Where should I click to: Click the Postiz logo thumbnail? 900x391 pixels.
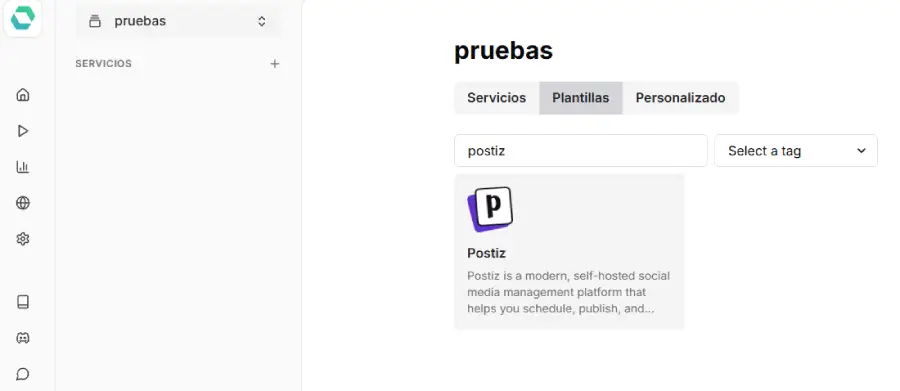490,209
